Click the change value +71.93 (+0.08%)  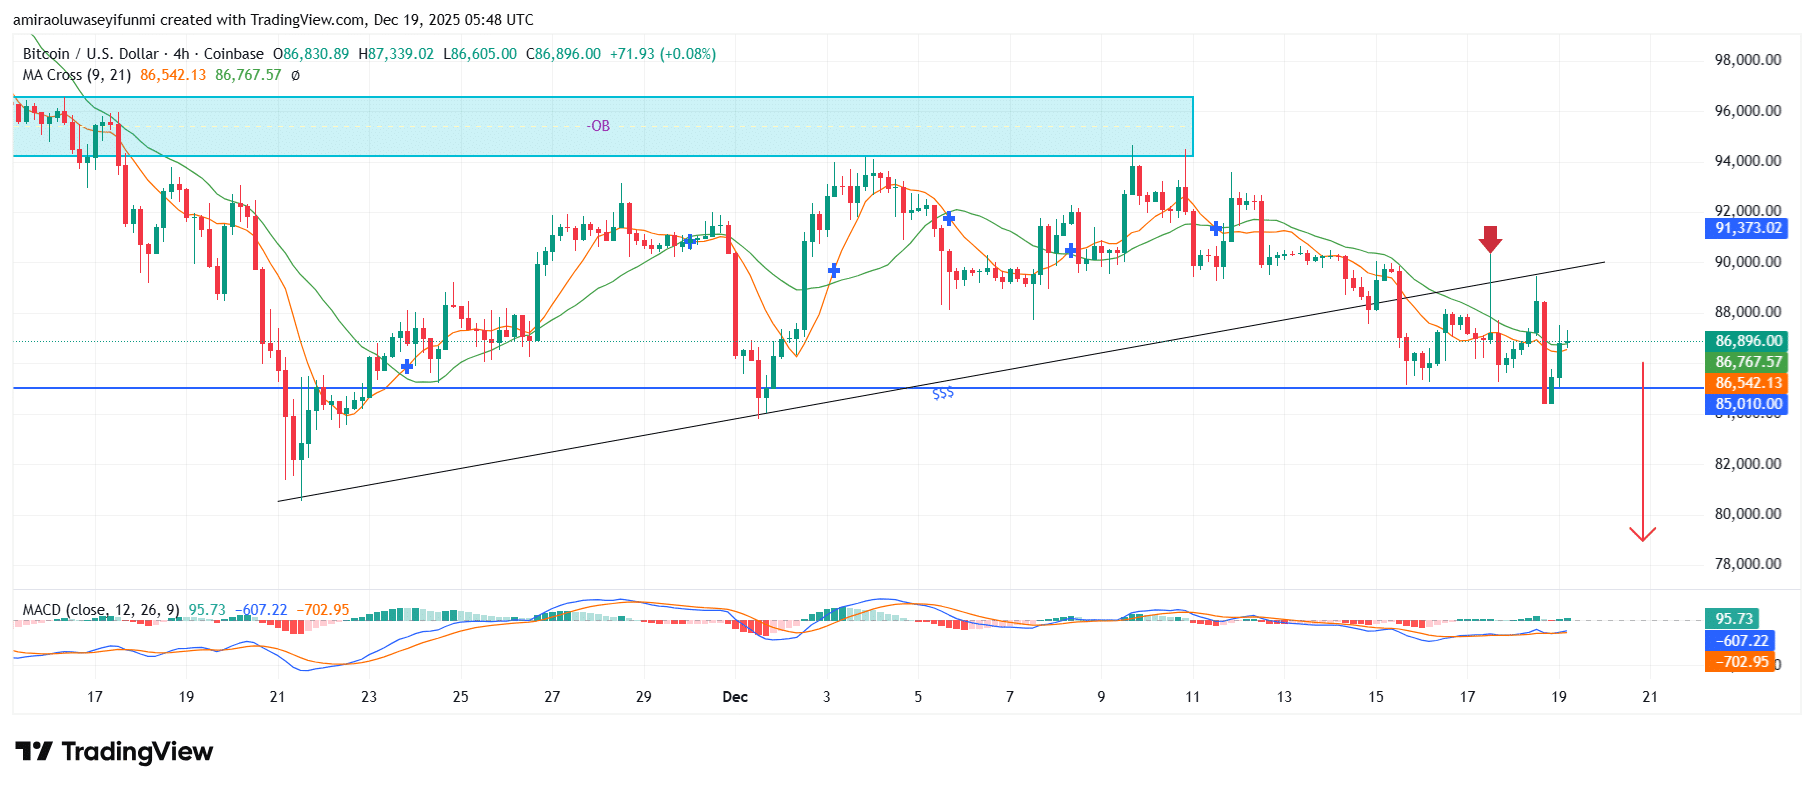[x=663, y=54]
